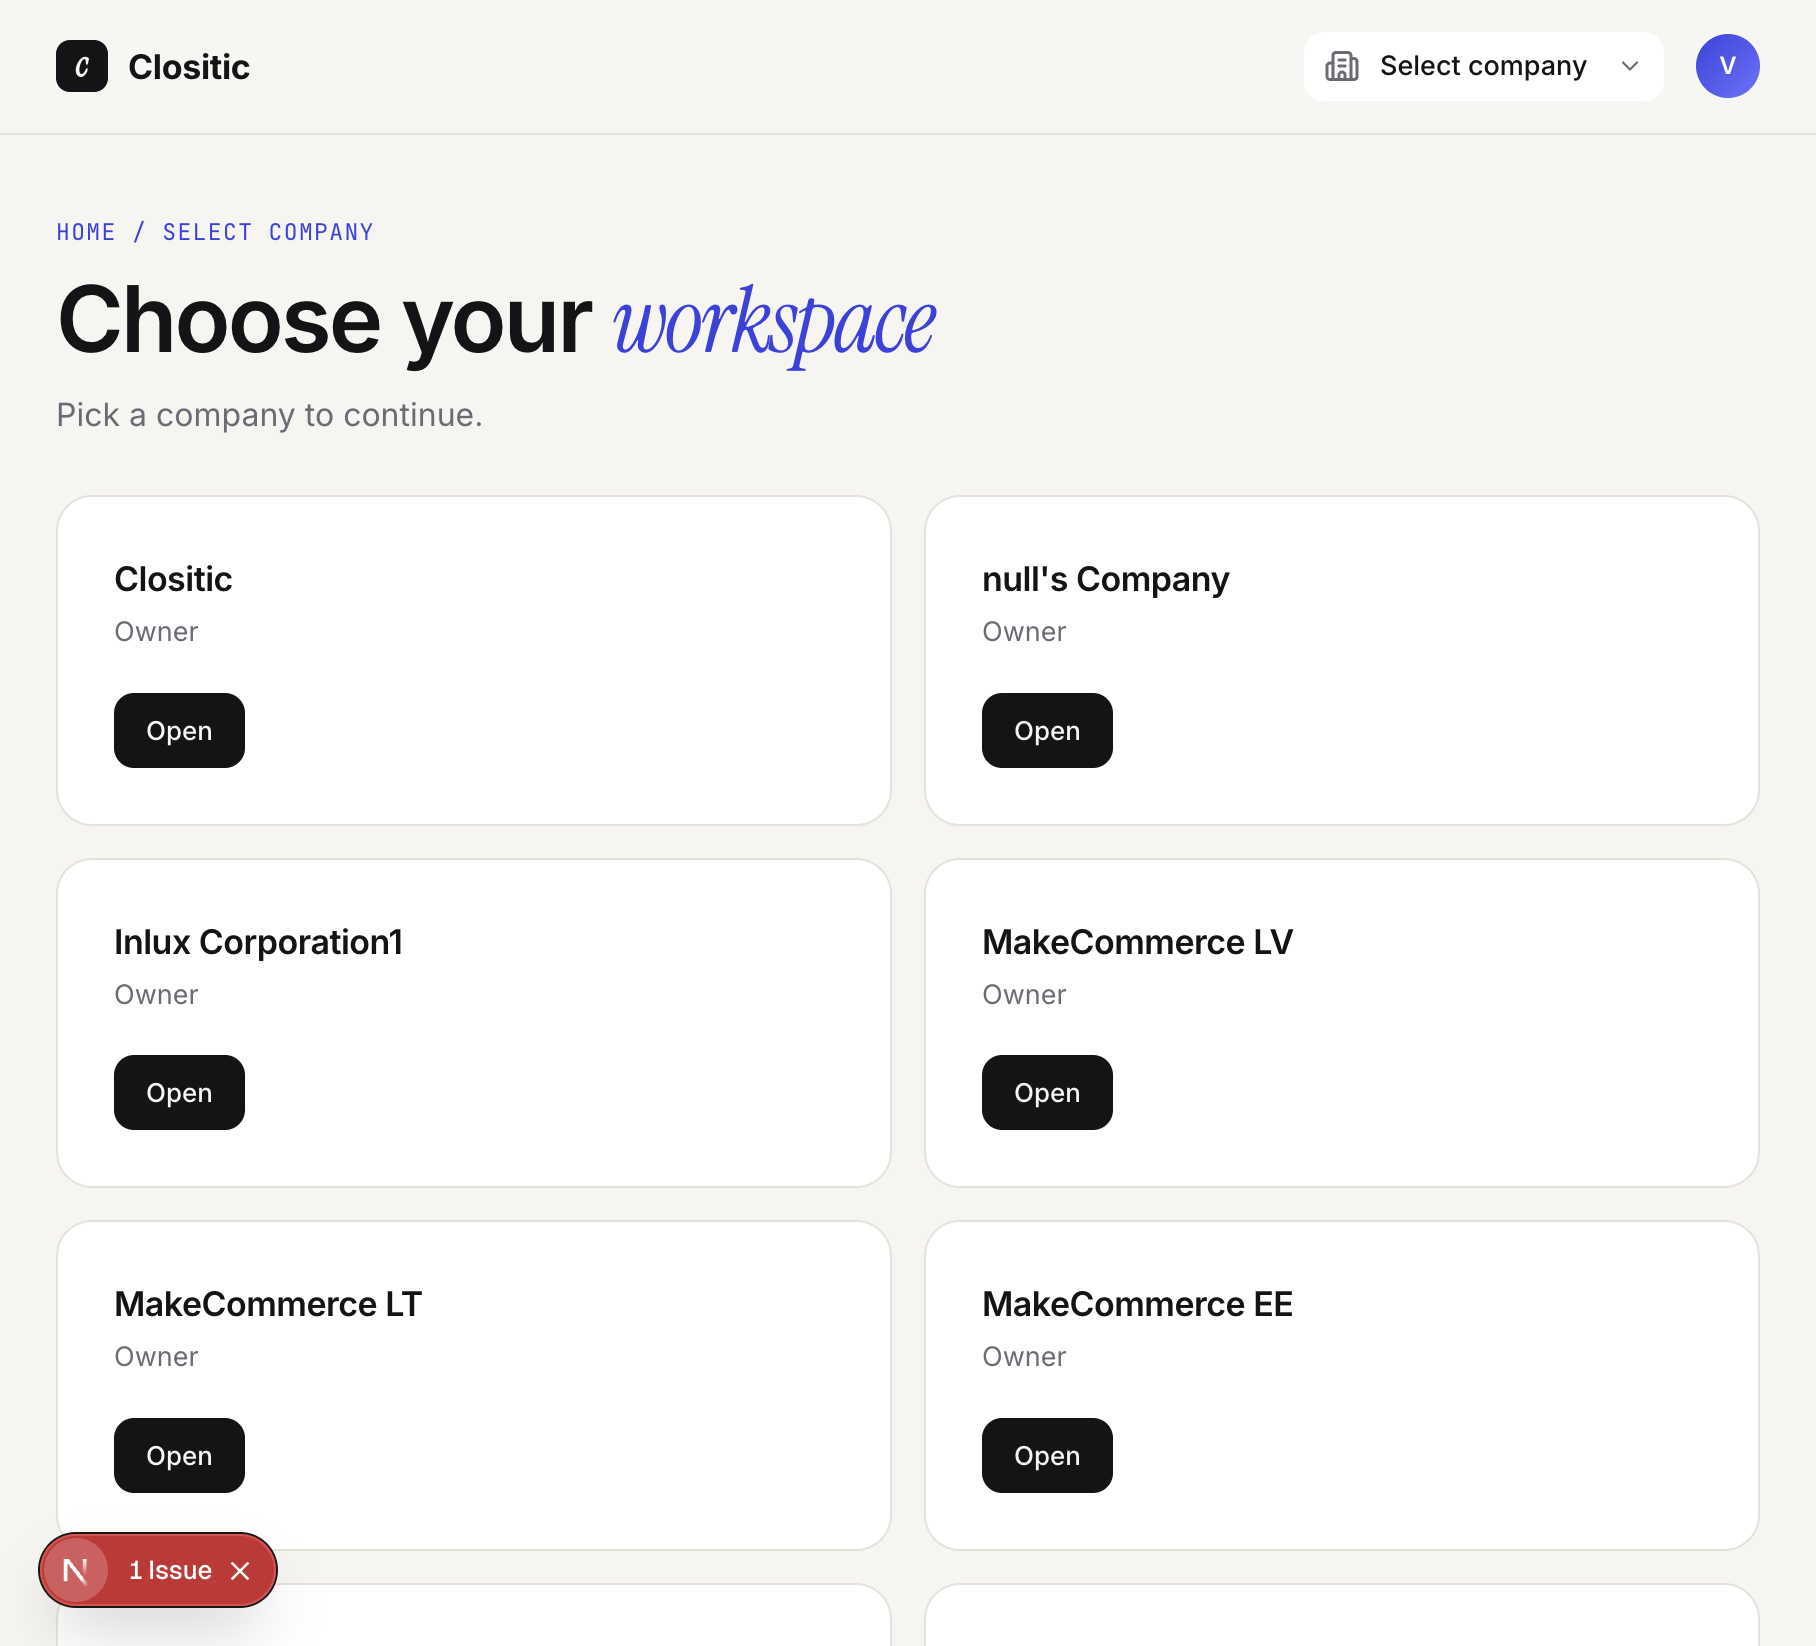The image size is (1816, 1646).
Task: Select the Inlux Corporation1 card title
Action: [x=258, y=942]
